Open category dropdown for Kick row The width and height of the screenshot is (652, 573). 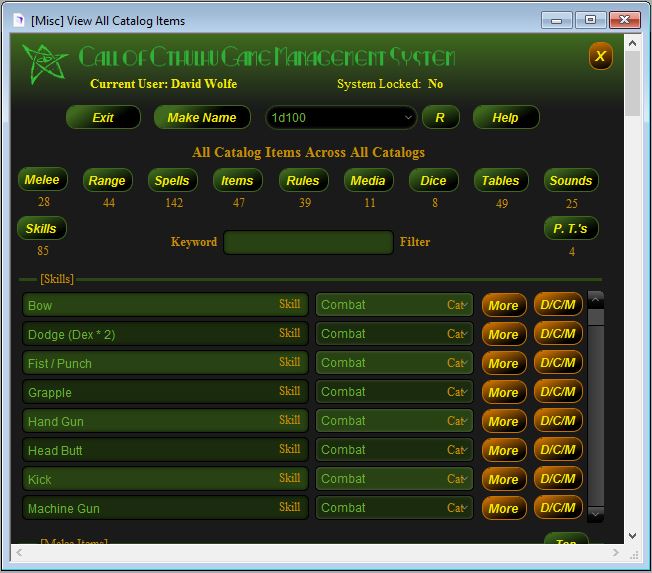[x=457, y=479]
